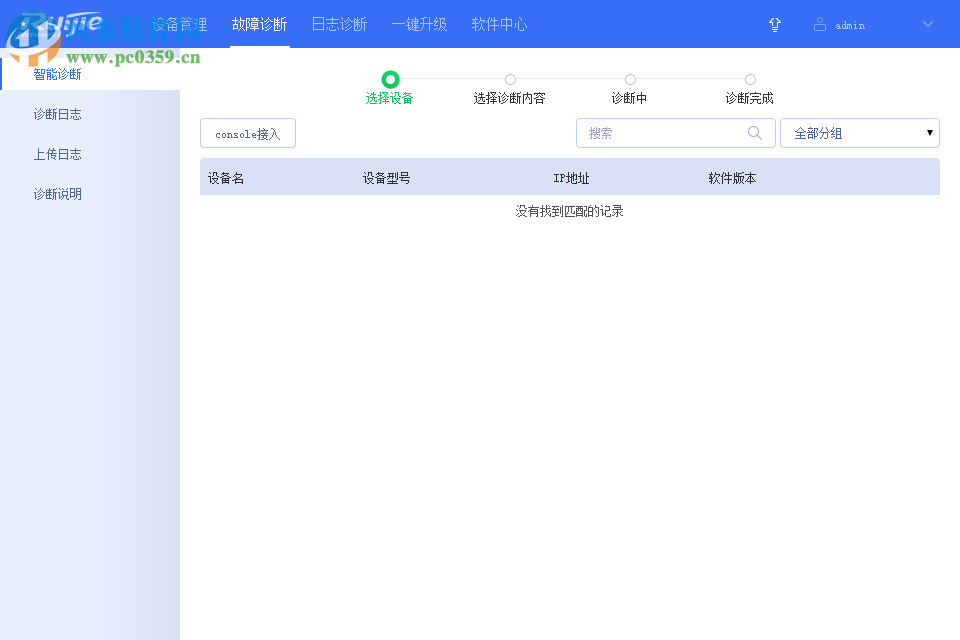Click the search magnifier icon
960x640 pixels.
coord(755,132)
